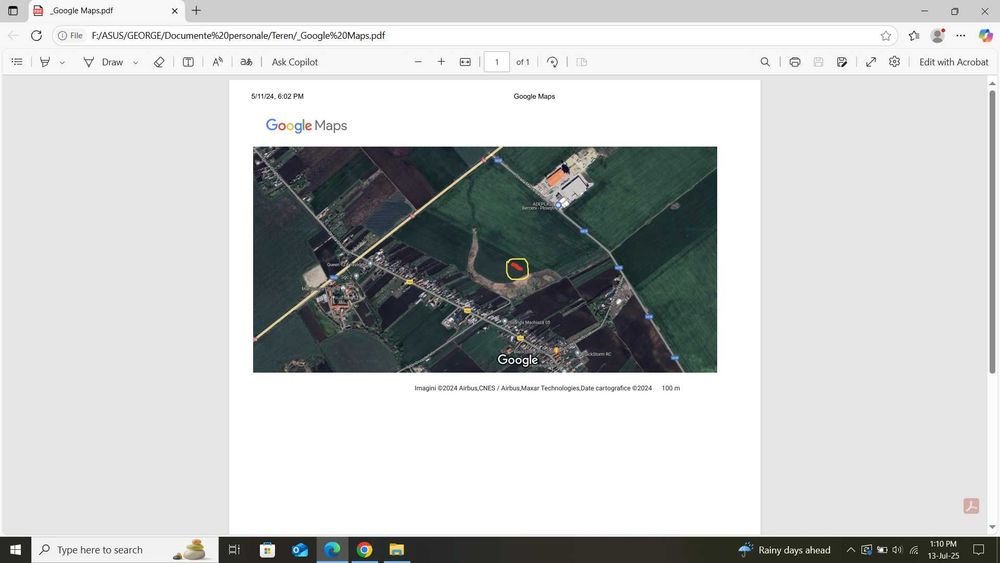Click the scrollbar down arrow

coord(992,527)
